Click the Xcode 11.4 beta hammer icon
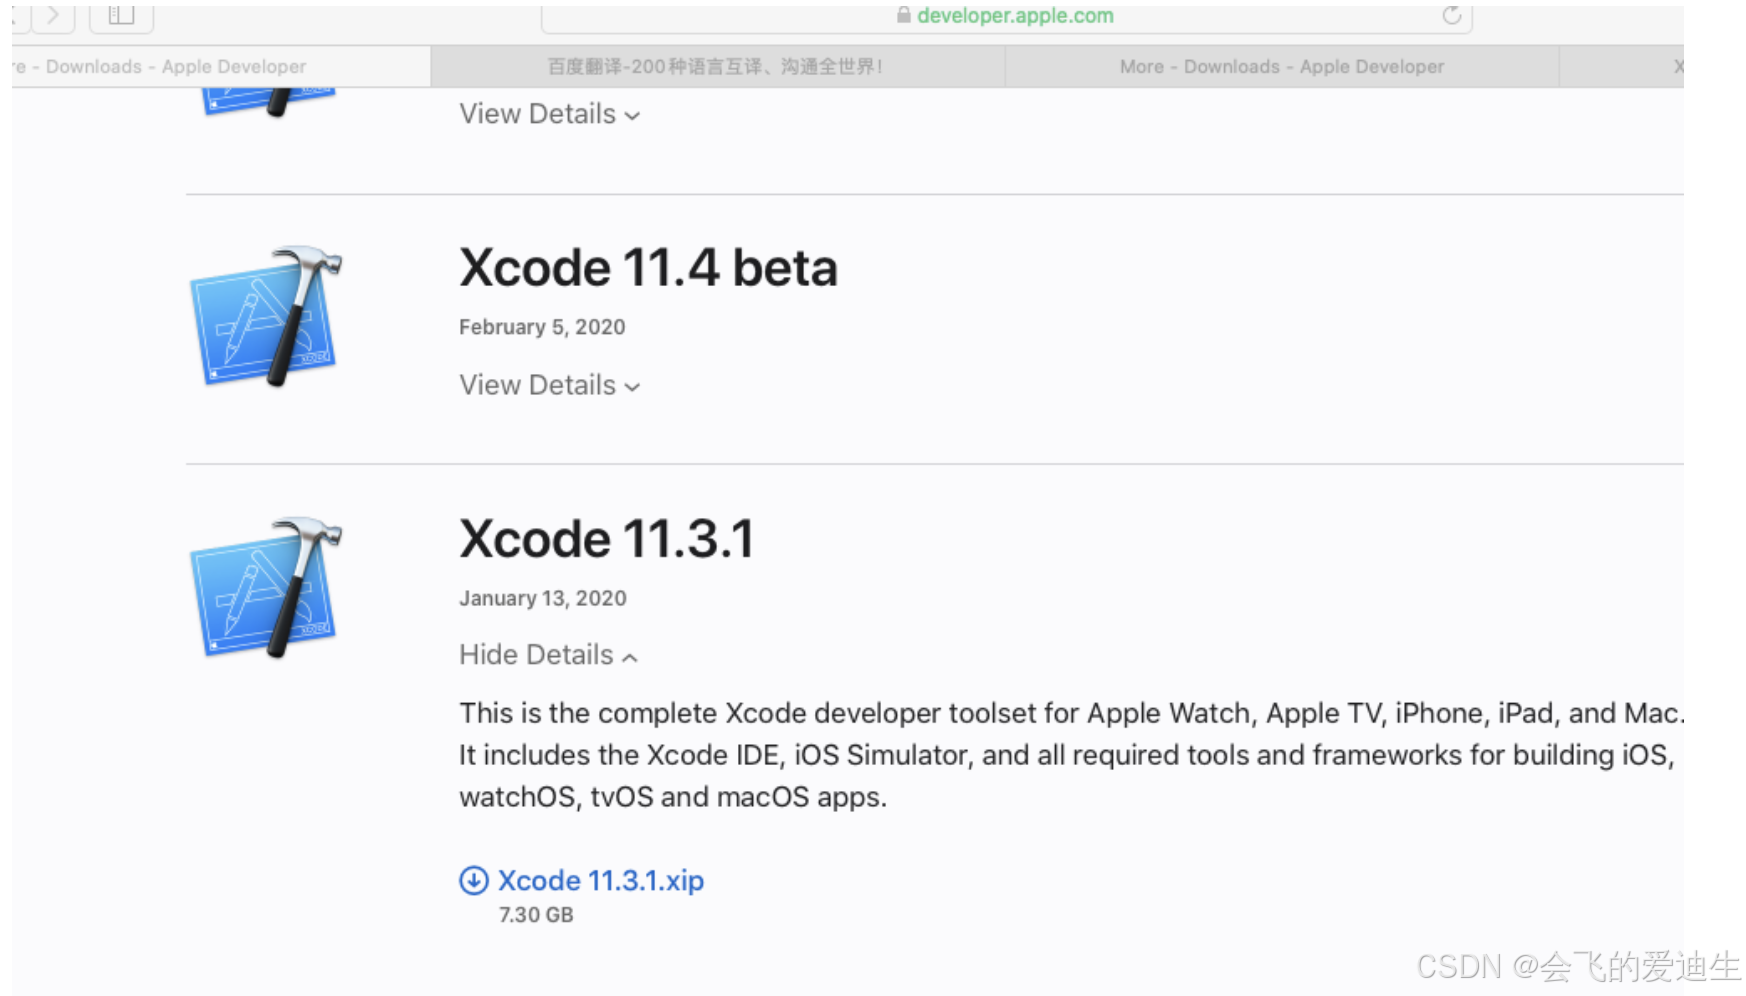The height and width of the screenshot is (996, 1746). pos(266,316)
